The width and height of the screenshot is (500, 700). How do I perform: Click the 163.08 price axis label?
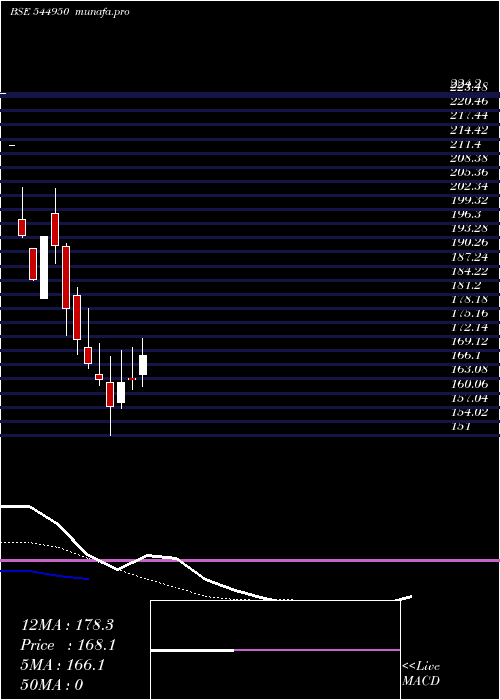tap(469, 370)
